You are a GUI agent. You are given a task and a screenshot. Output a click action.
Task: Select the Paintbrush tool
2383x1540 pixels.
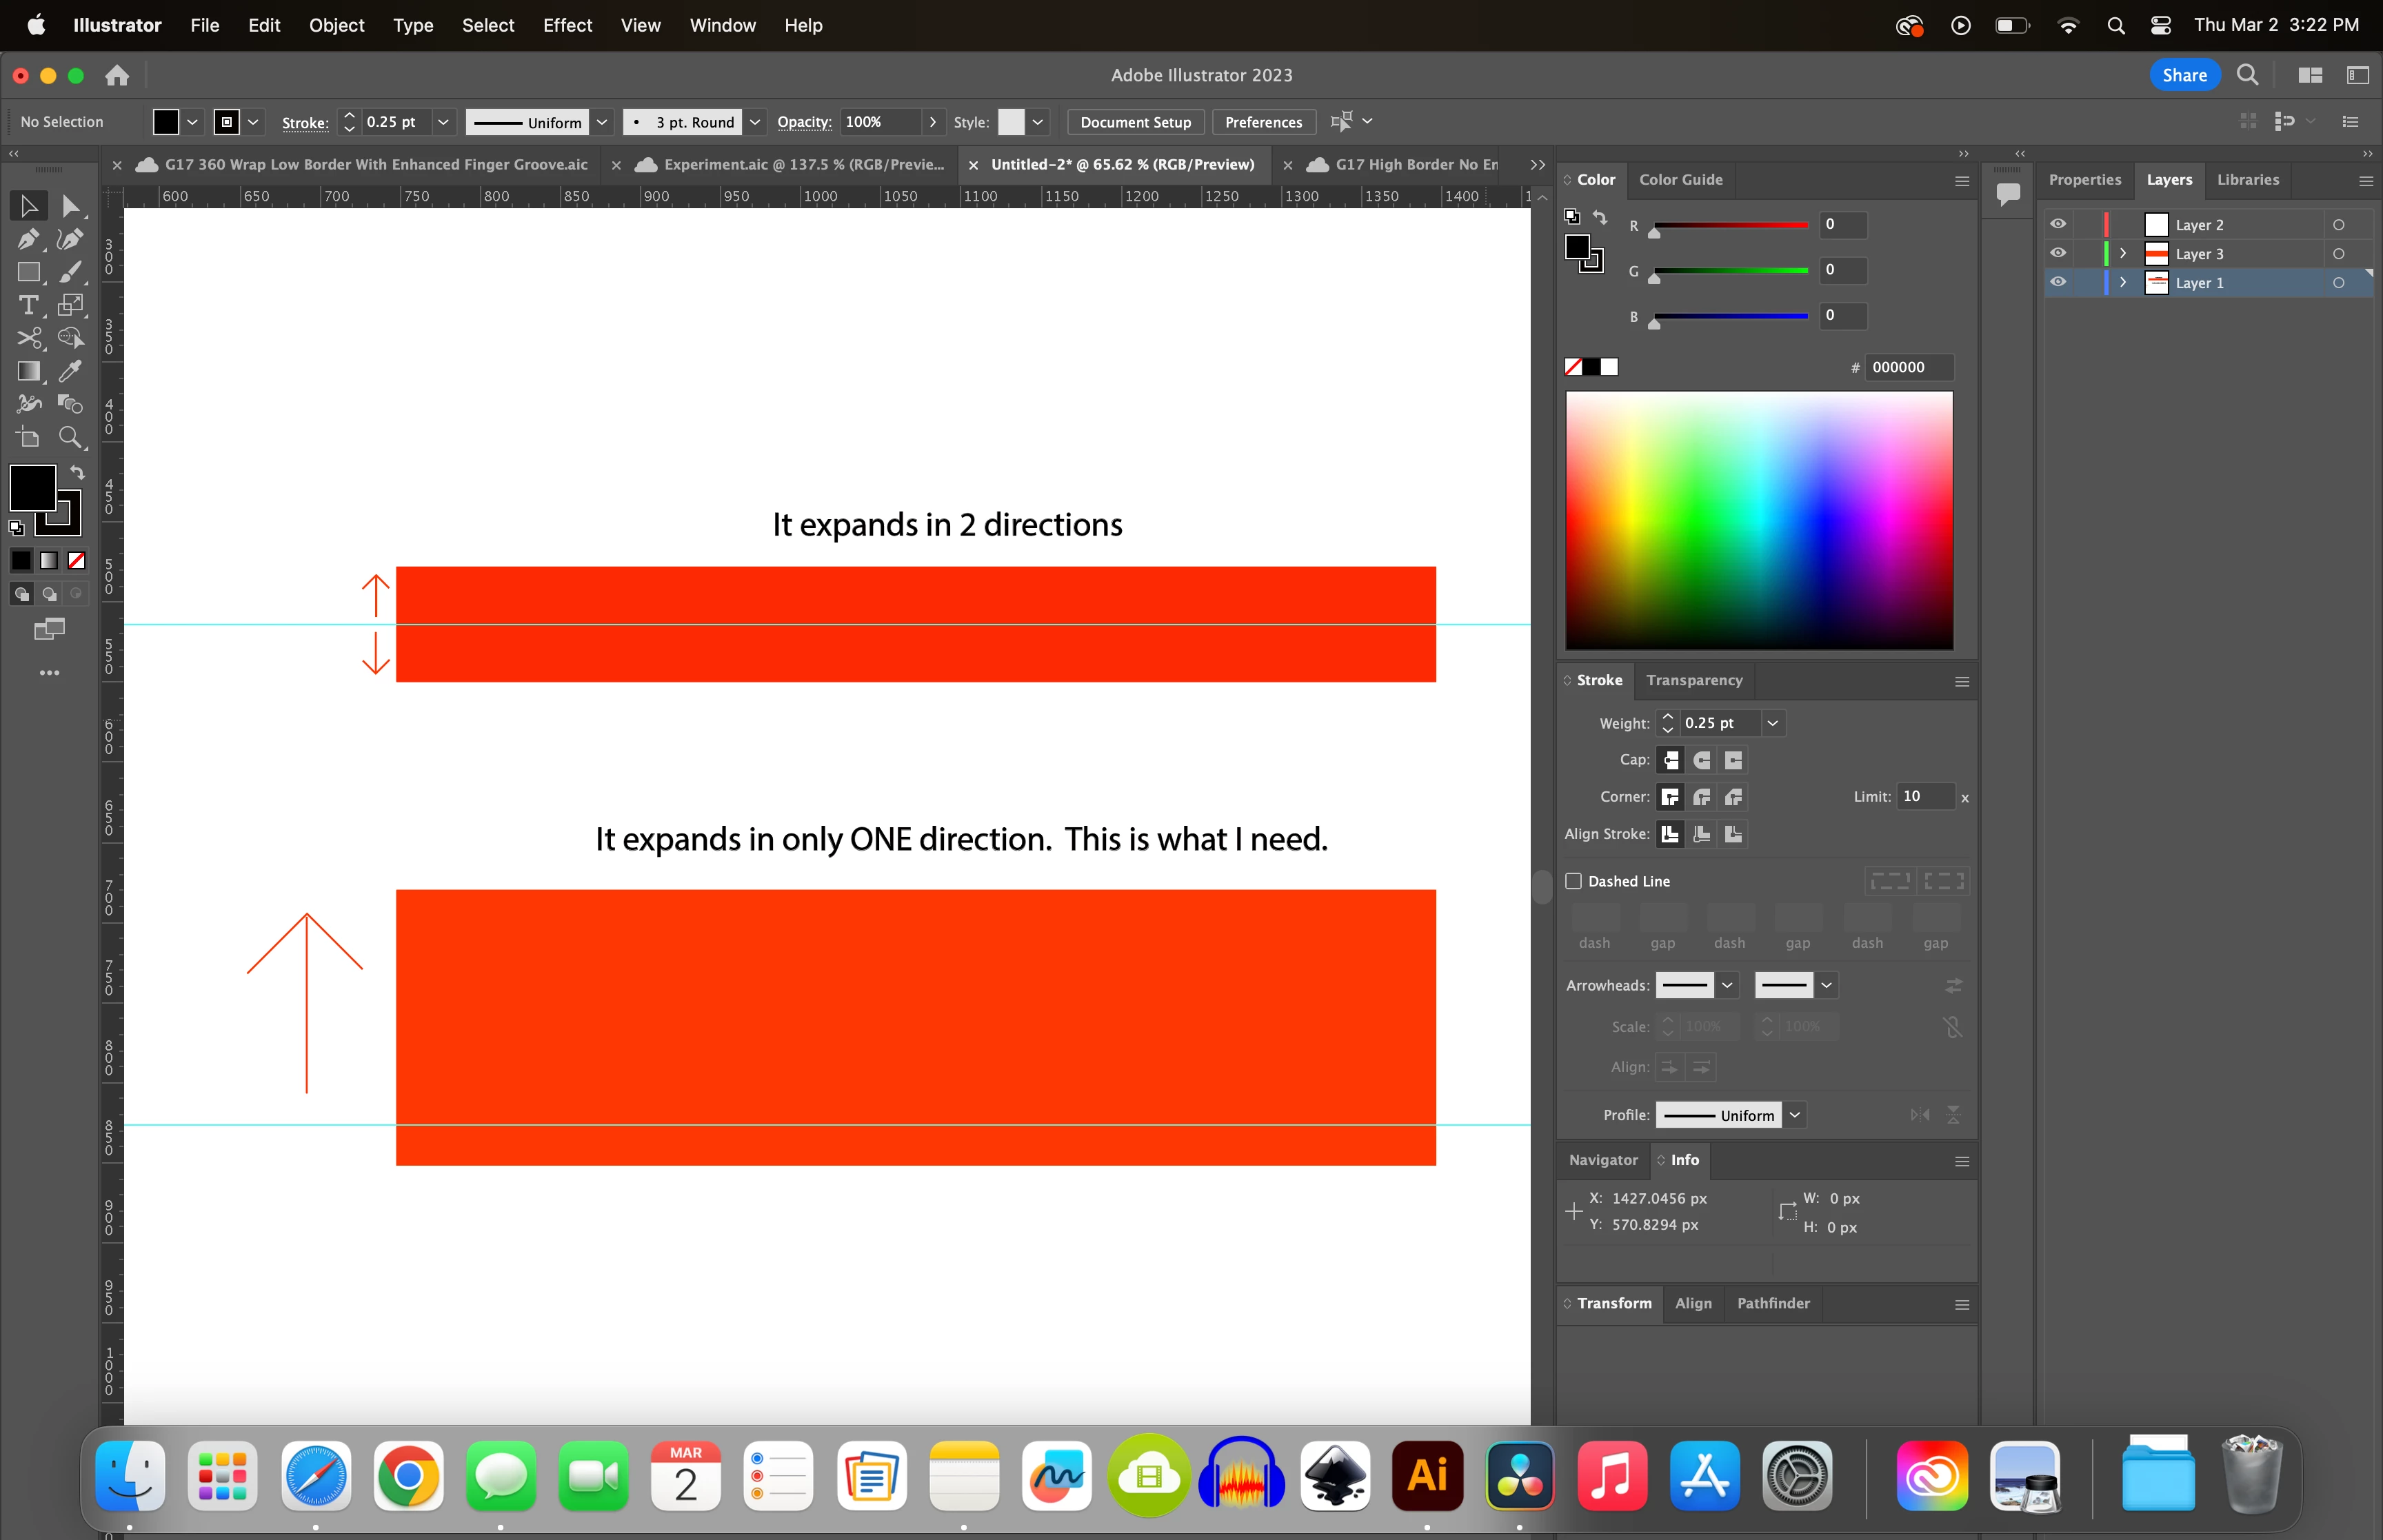(70, 272)
